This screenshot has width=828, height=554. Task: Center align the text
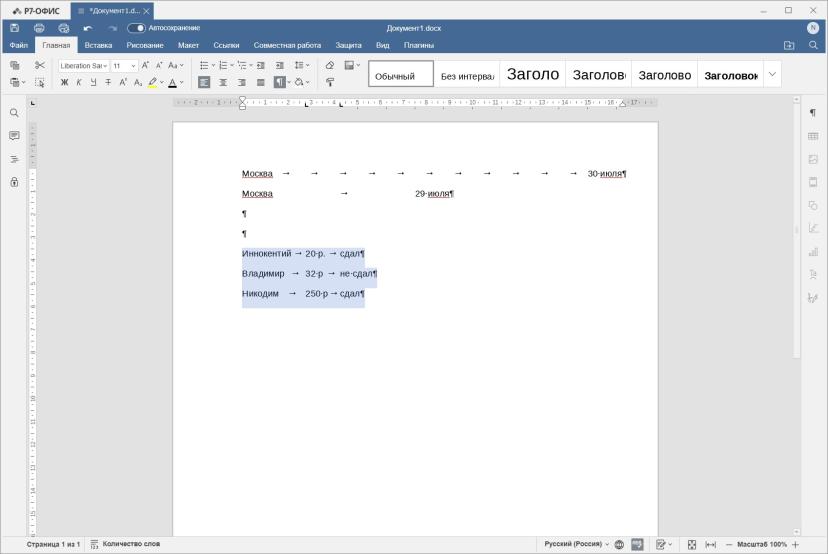coord(223,82)
